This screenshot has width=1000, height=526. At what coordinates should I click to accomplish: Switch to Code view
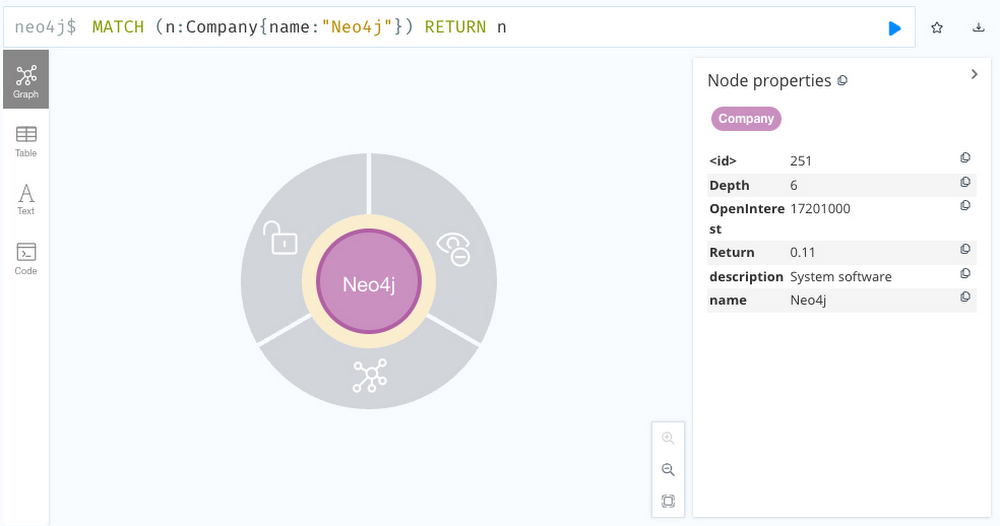(26, 258)
